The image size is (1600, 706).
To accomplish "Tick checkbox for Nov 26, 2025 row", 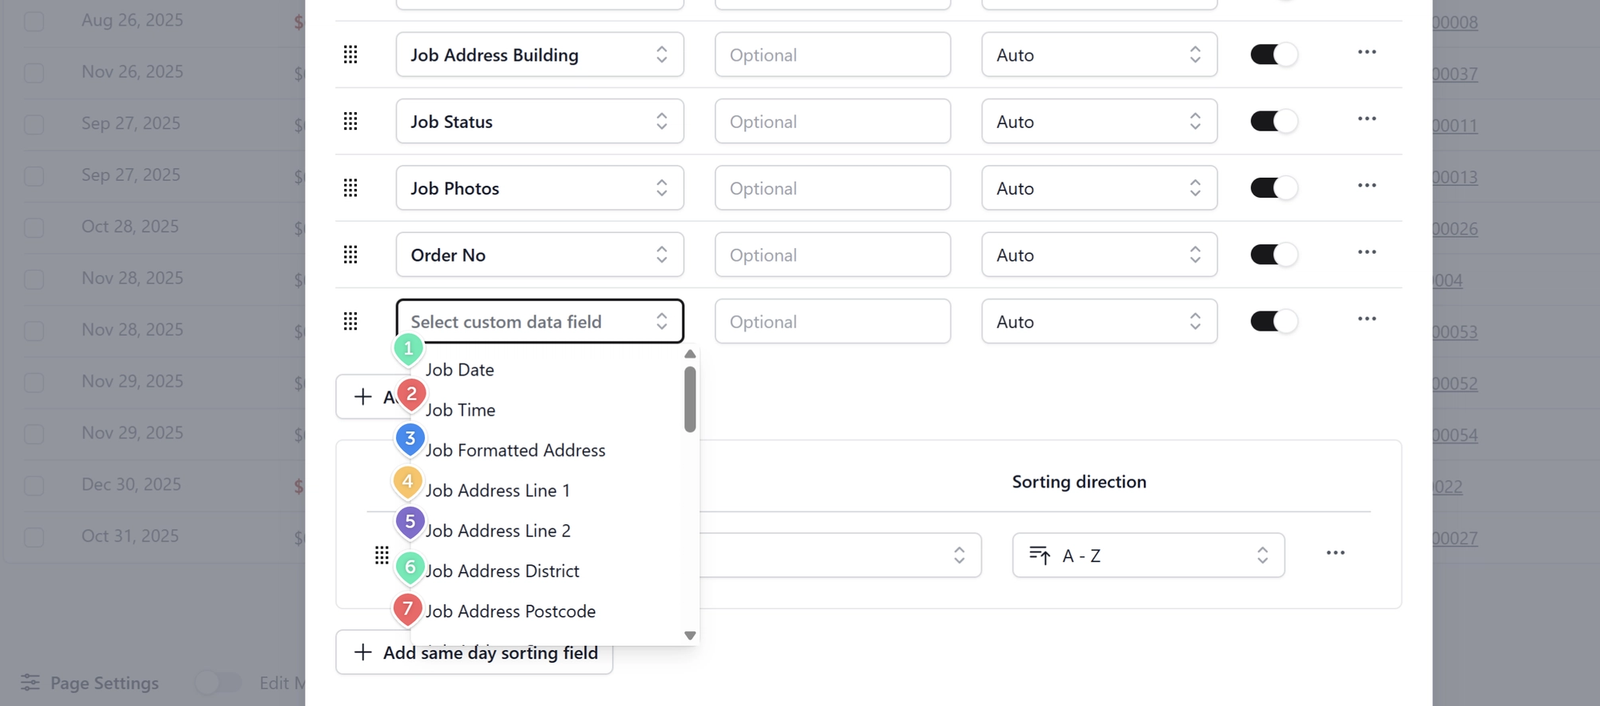I will click(34, 72).
